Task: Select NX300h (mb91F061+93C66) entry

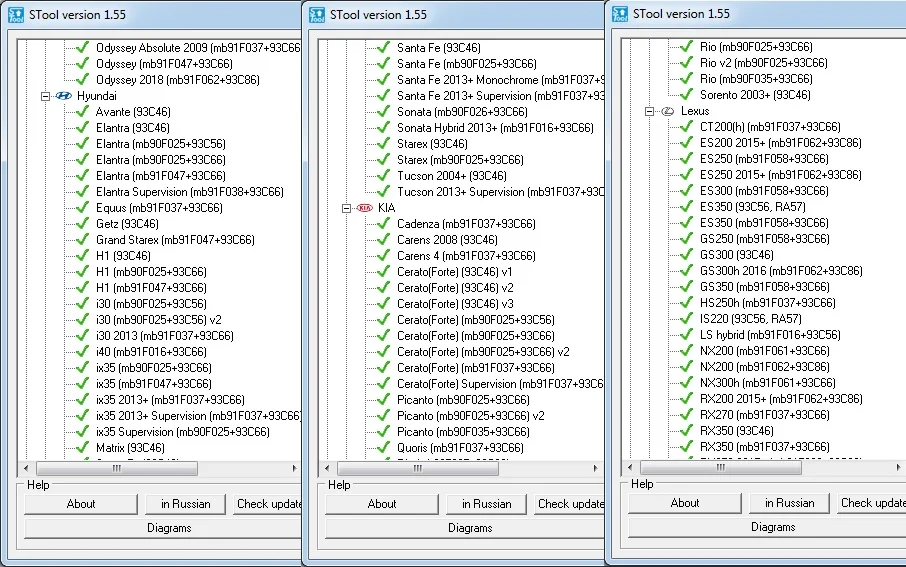Action: click(x=768, y=383)
